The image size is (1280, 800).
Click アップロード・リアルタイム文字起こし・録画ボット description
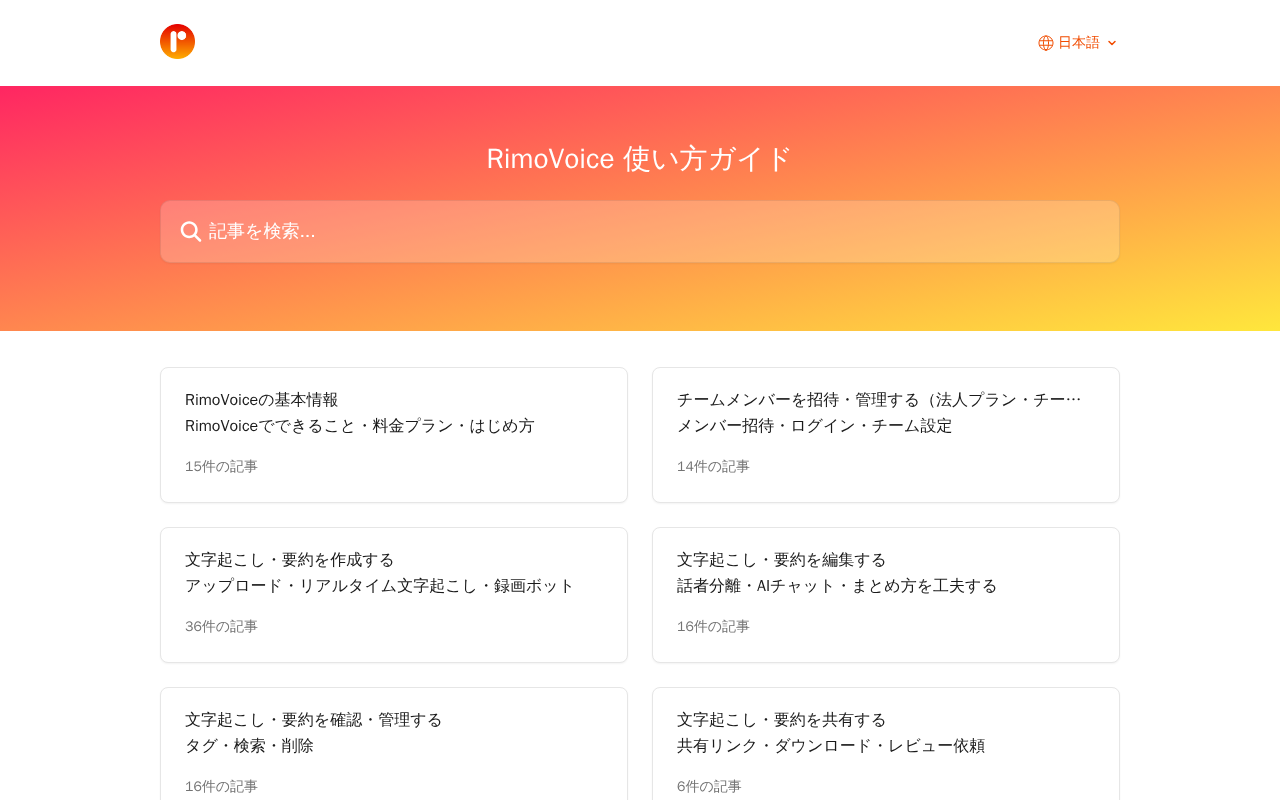[x=380, y=586]
